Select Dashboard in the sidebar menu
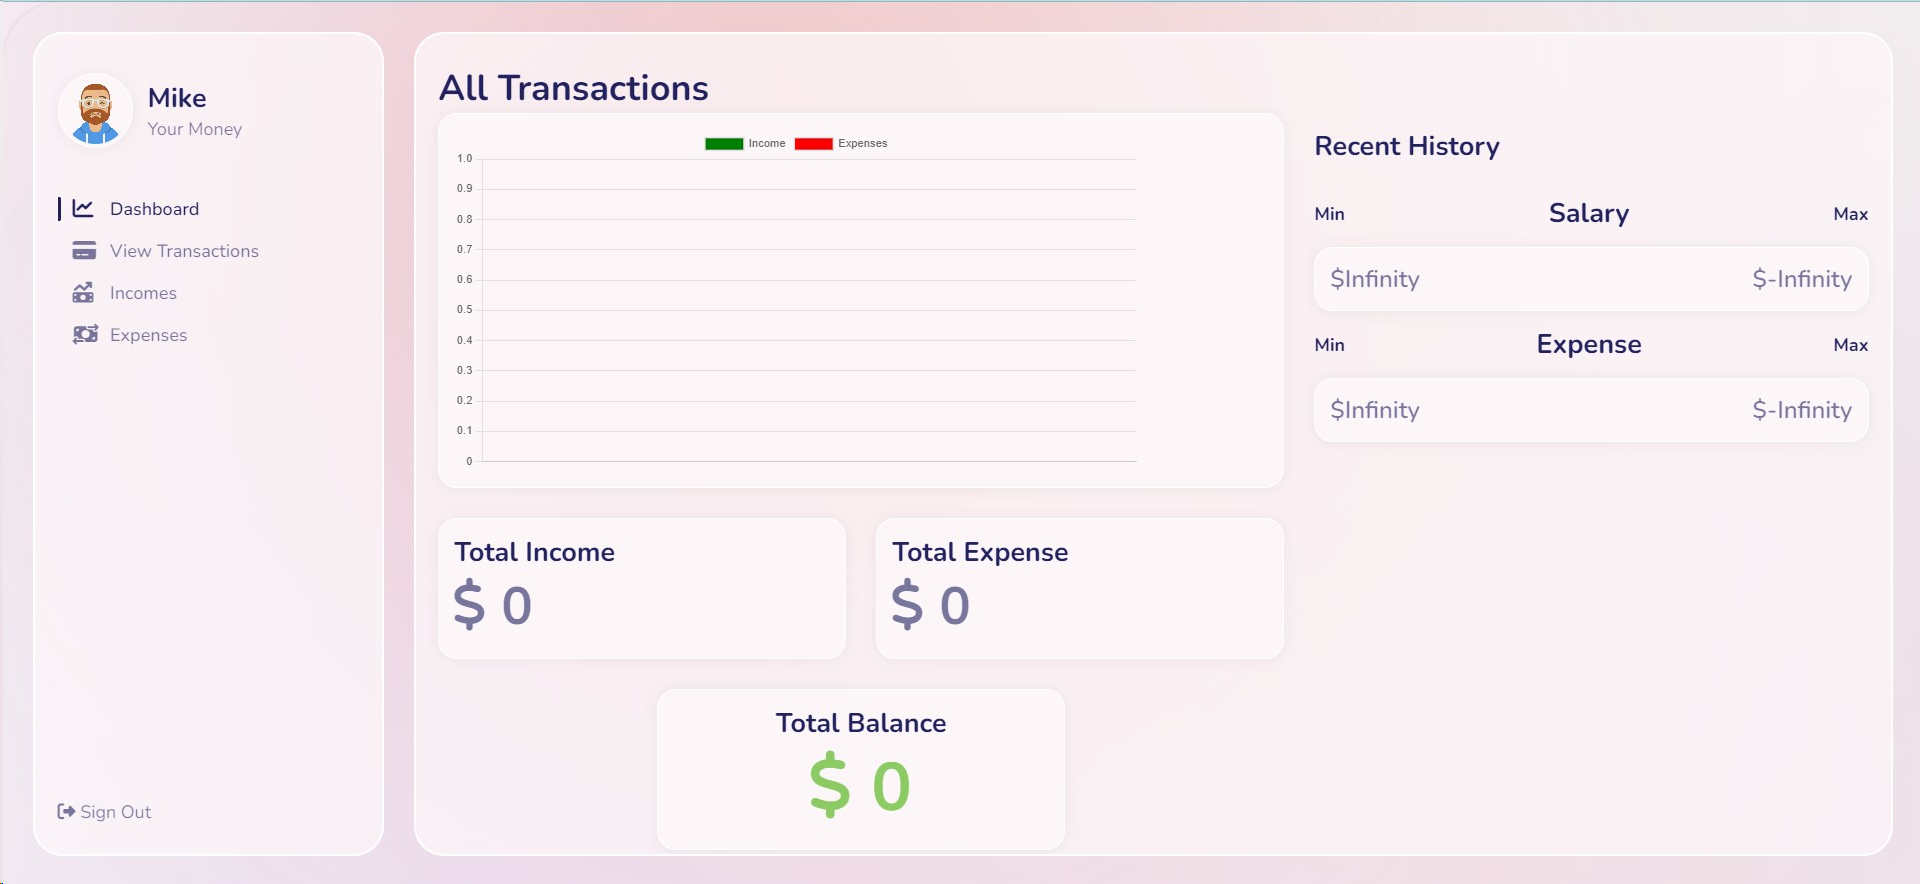1920x884 pixels. point(153,209)
